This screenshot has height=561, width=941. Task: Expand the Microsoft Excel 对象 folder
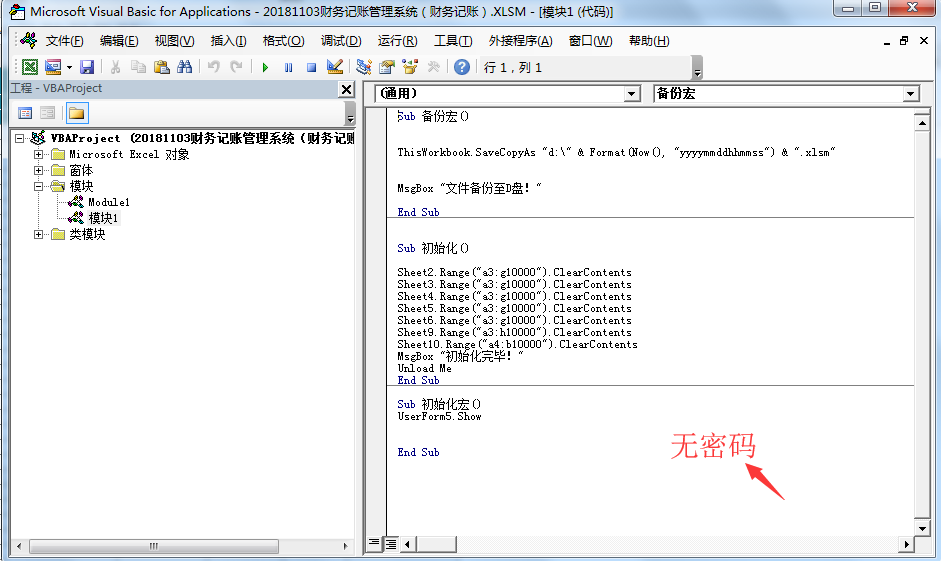pos(38,154)
